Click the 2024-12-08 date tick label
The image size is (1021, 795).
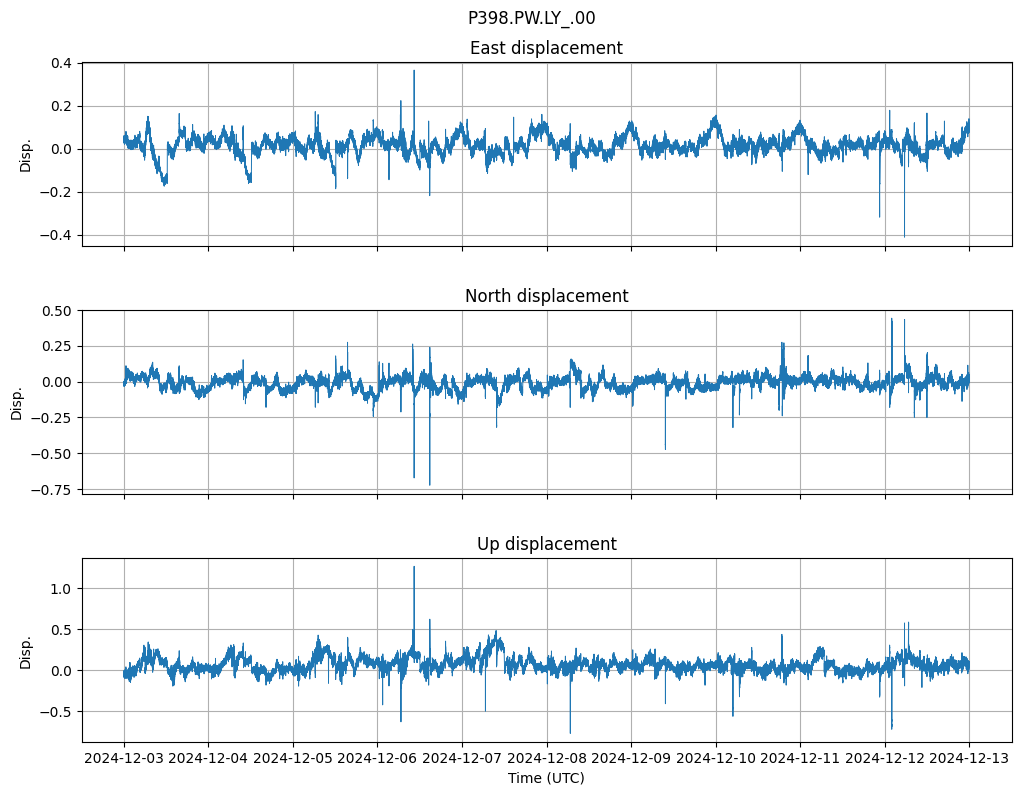547,759
